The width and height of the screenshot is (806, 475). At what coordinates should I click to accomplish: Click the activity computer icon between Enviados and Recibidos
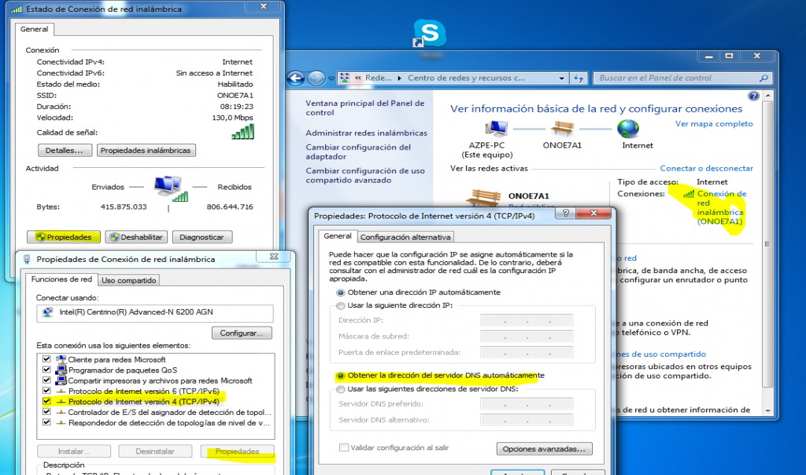point(170,188)
